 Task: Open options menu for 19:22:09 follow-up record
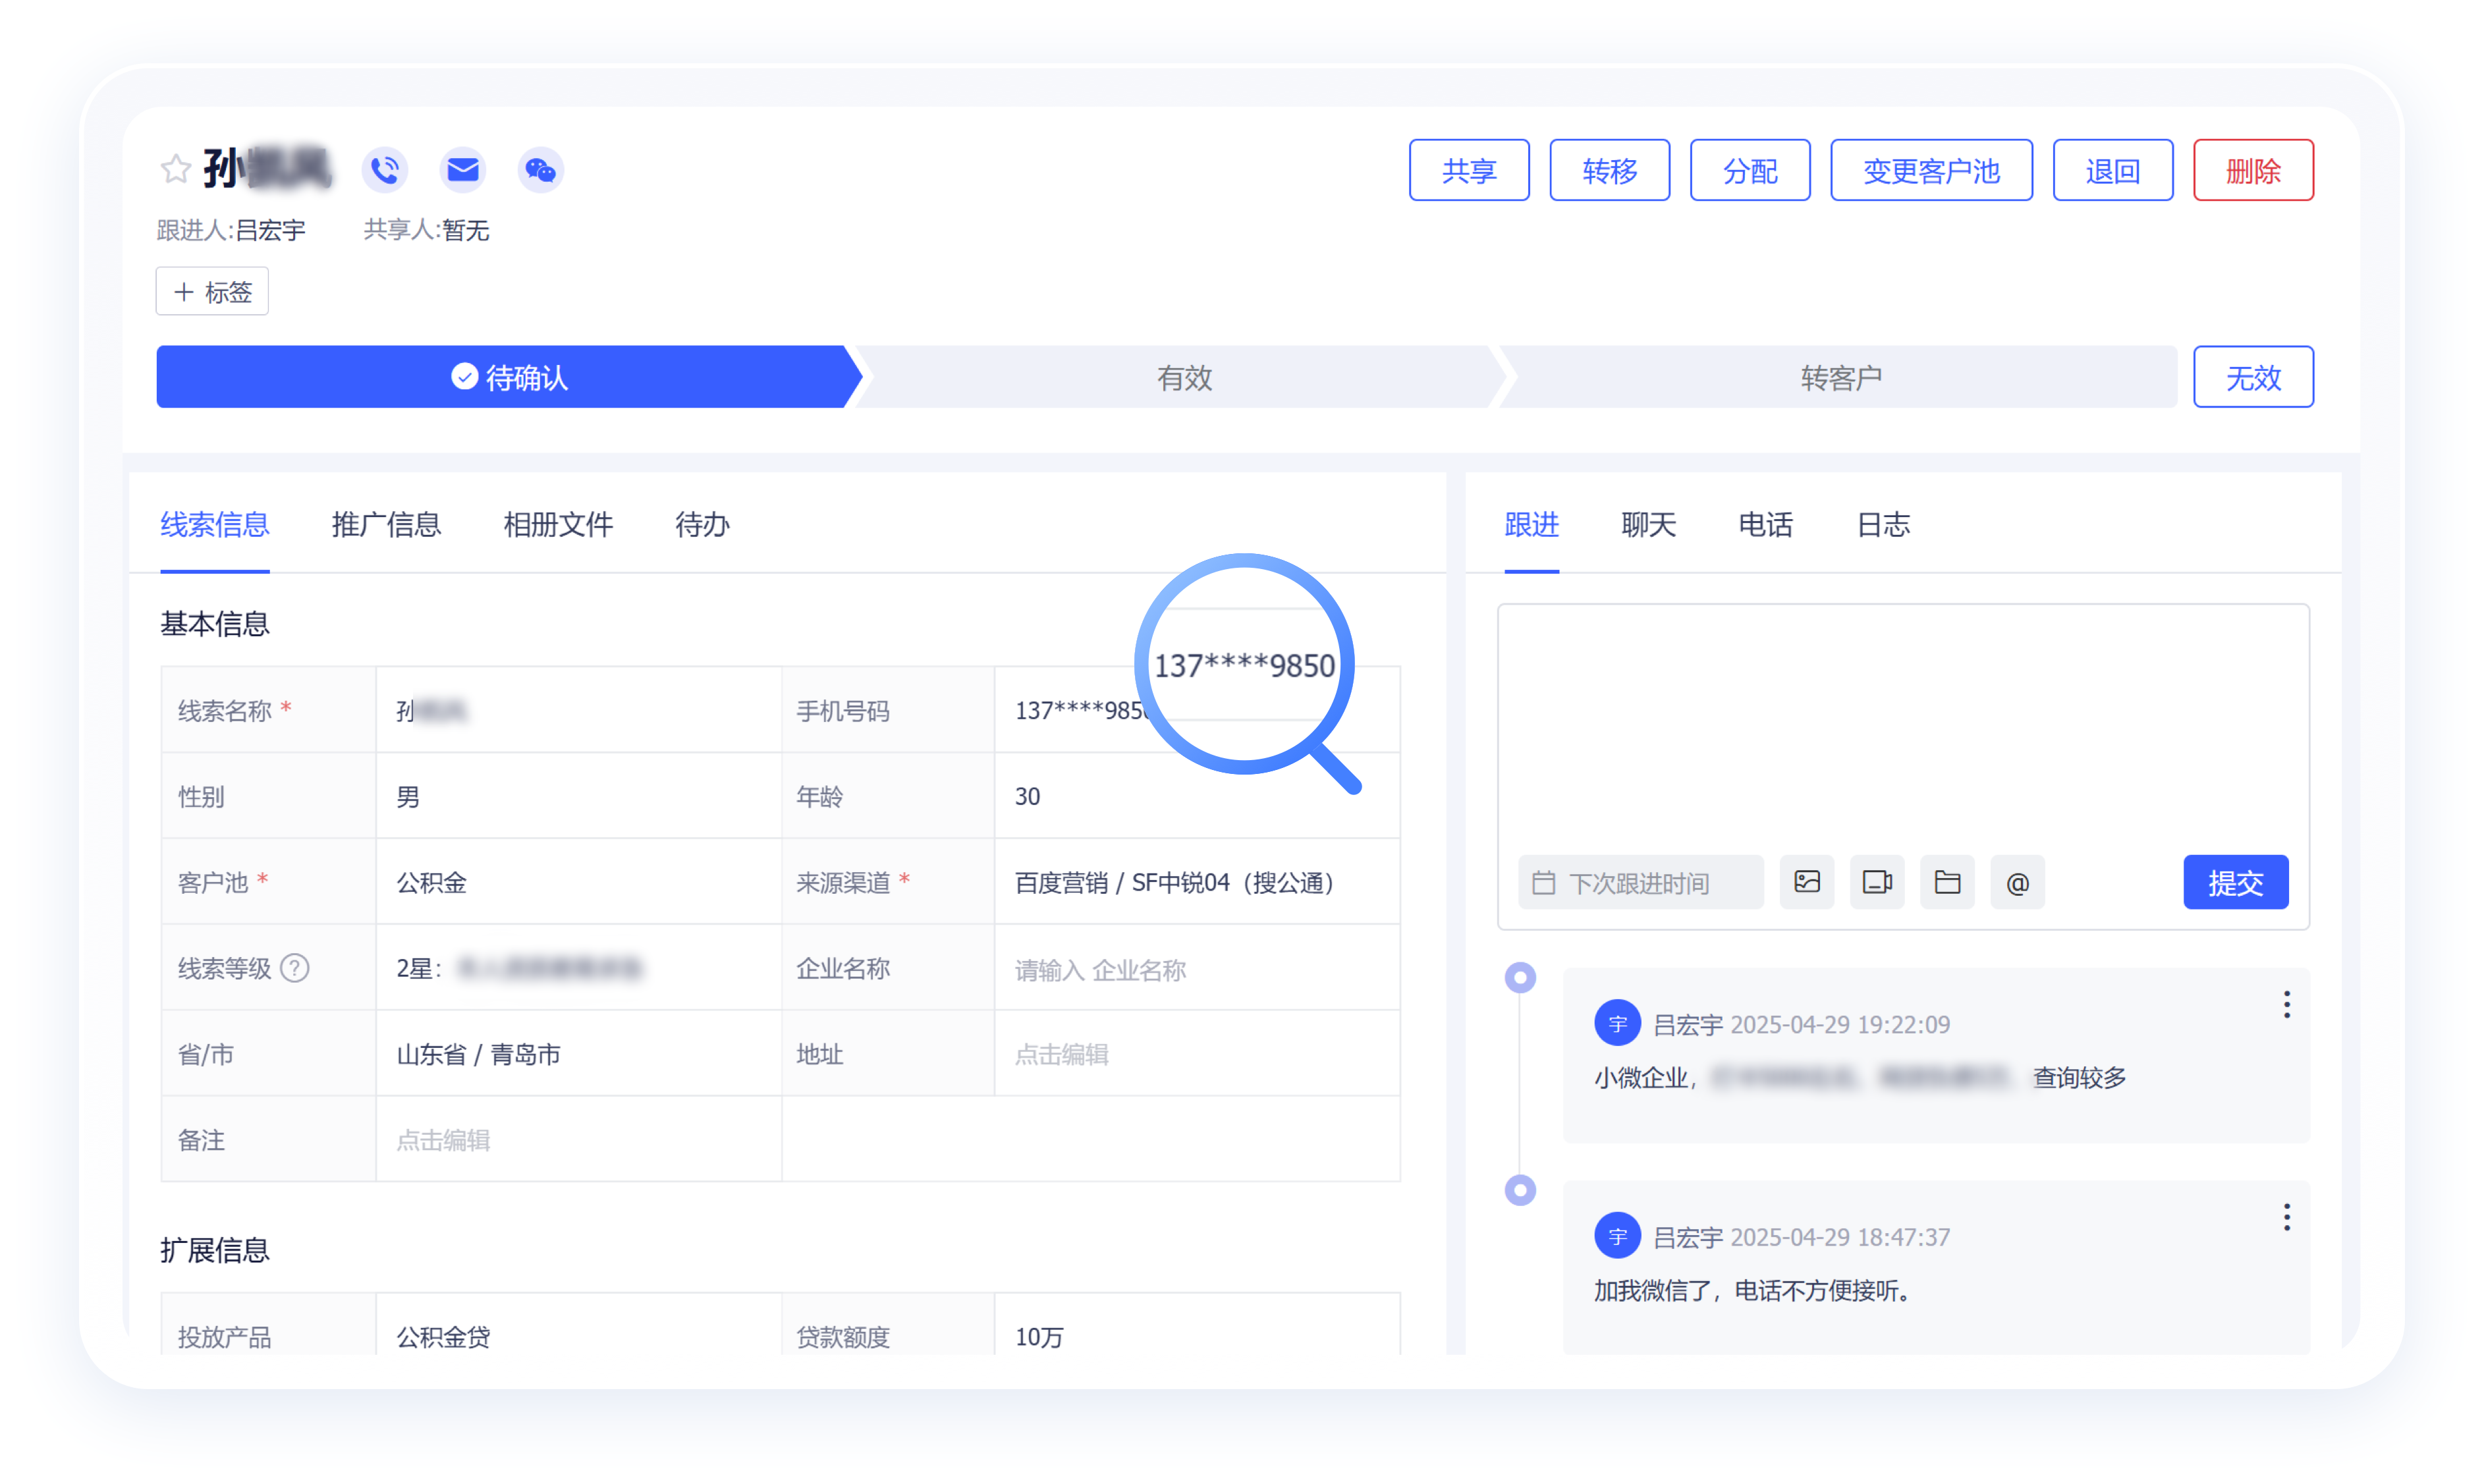tap(2286, 1004)
